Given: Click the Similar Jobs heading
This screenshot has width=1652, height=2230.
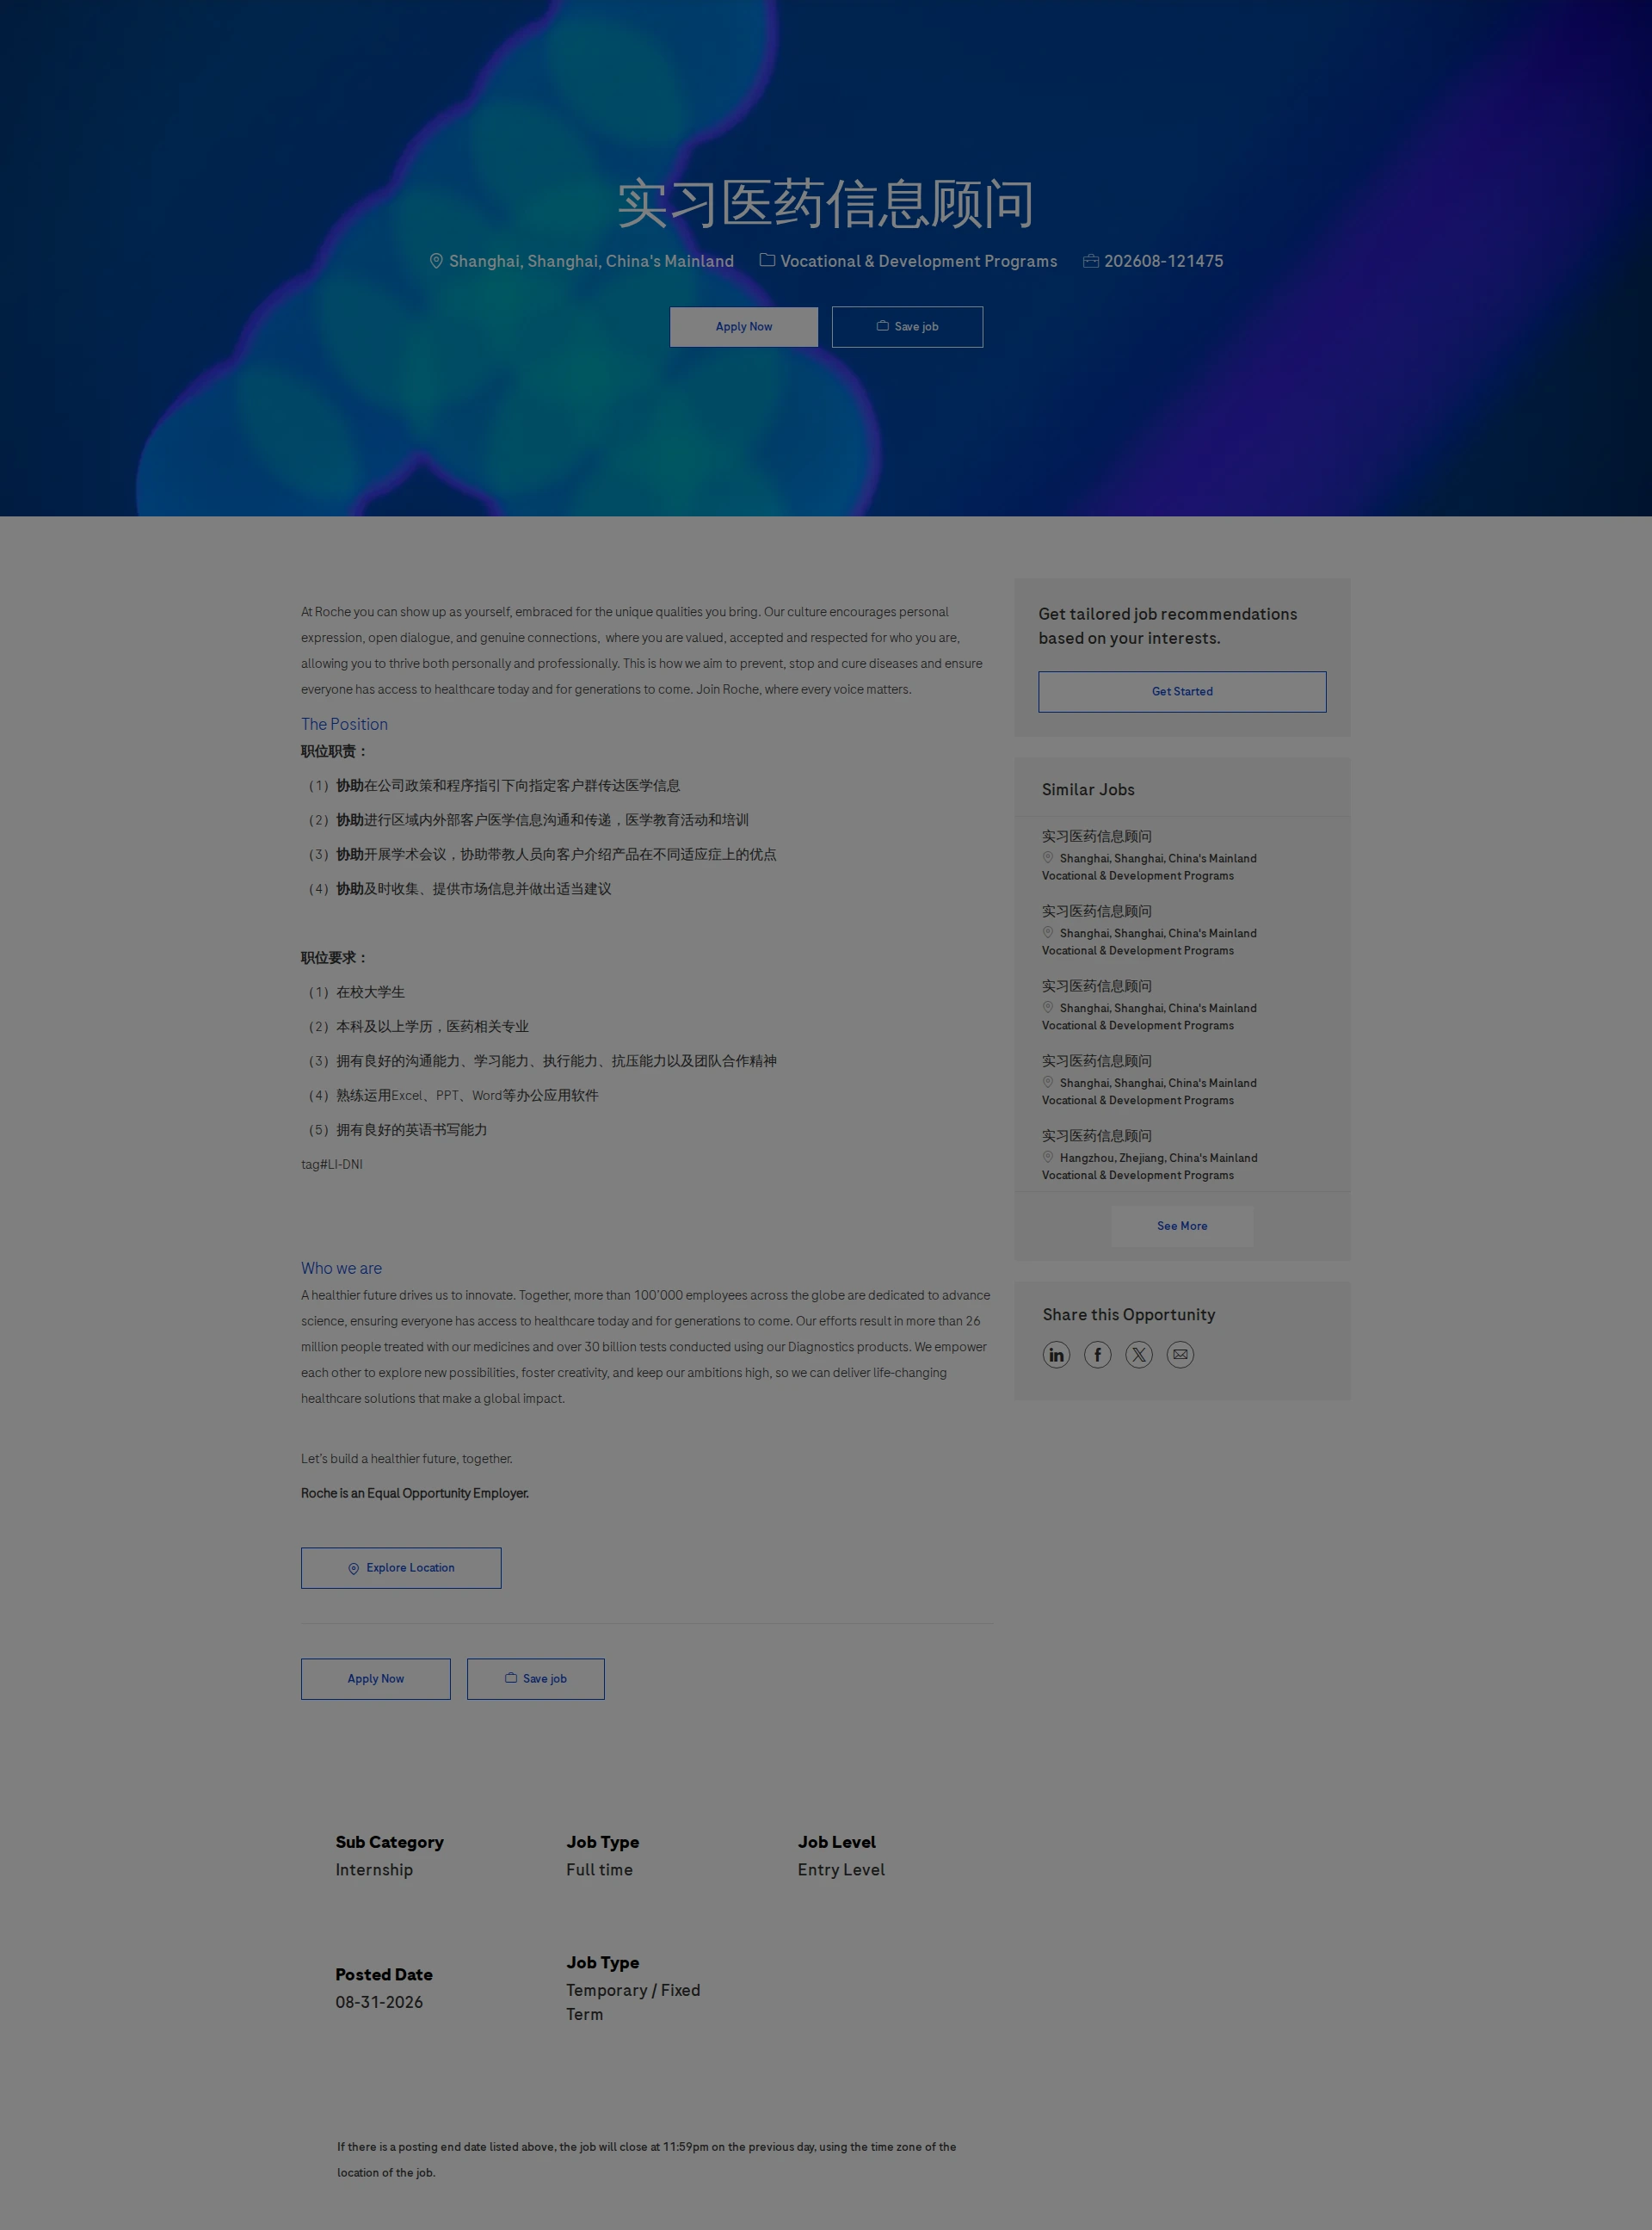Looking at the screenshot, I should tap(1088, 790).
